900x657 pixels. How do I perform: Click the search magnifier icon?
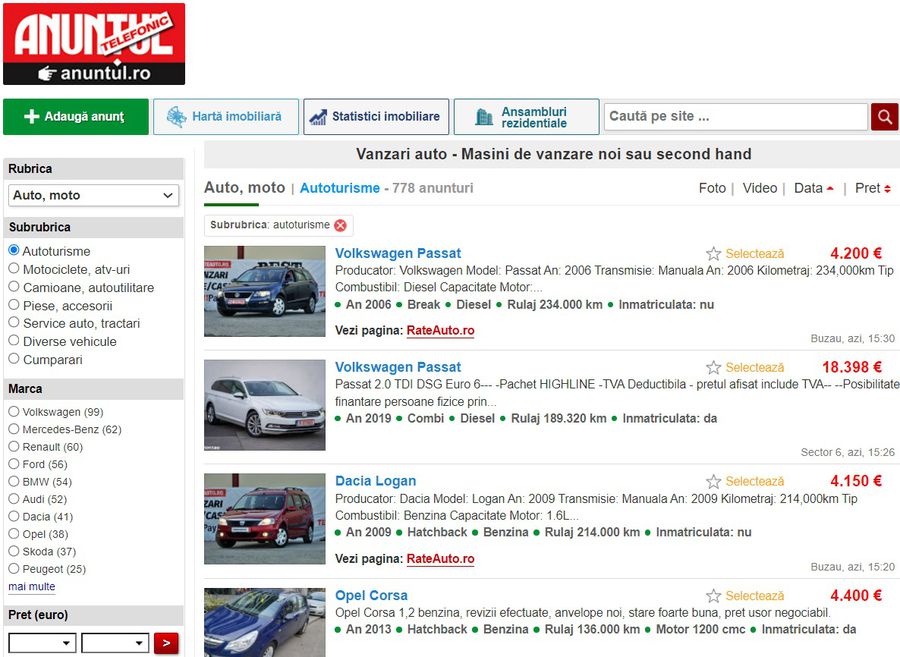point(884,116)
